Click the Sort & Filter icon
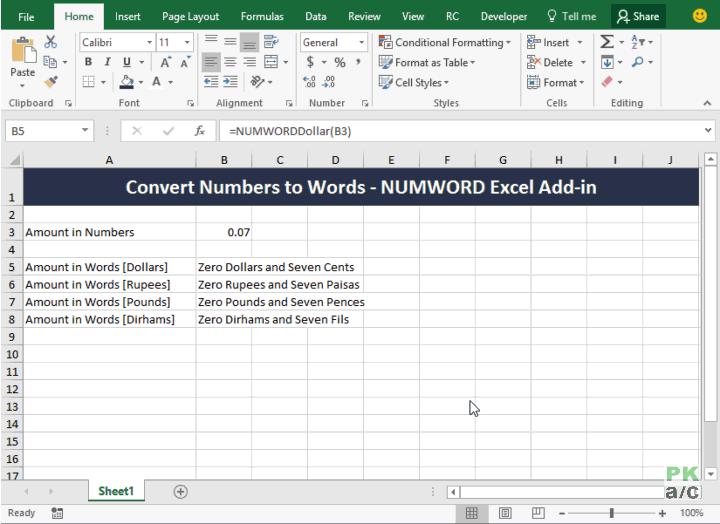The width and height of the screenshot is (720, 524). pos(638,42)
